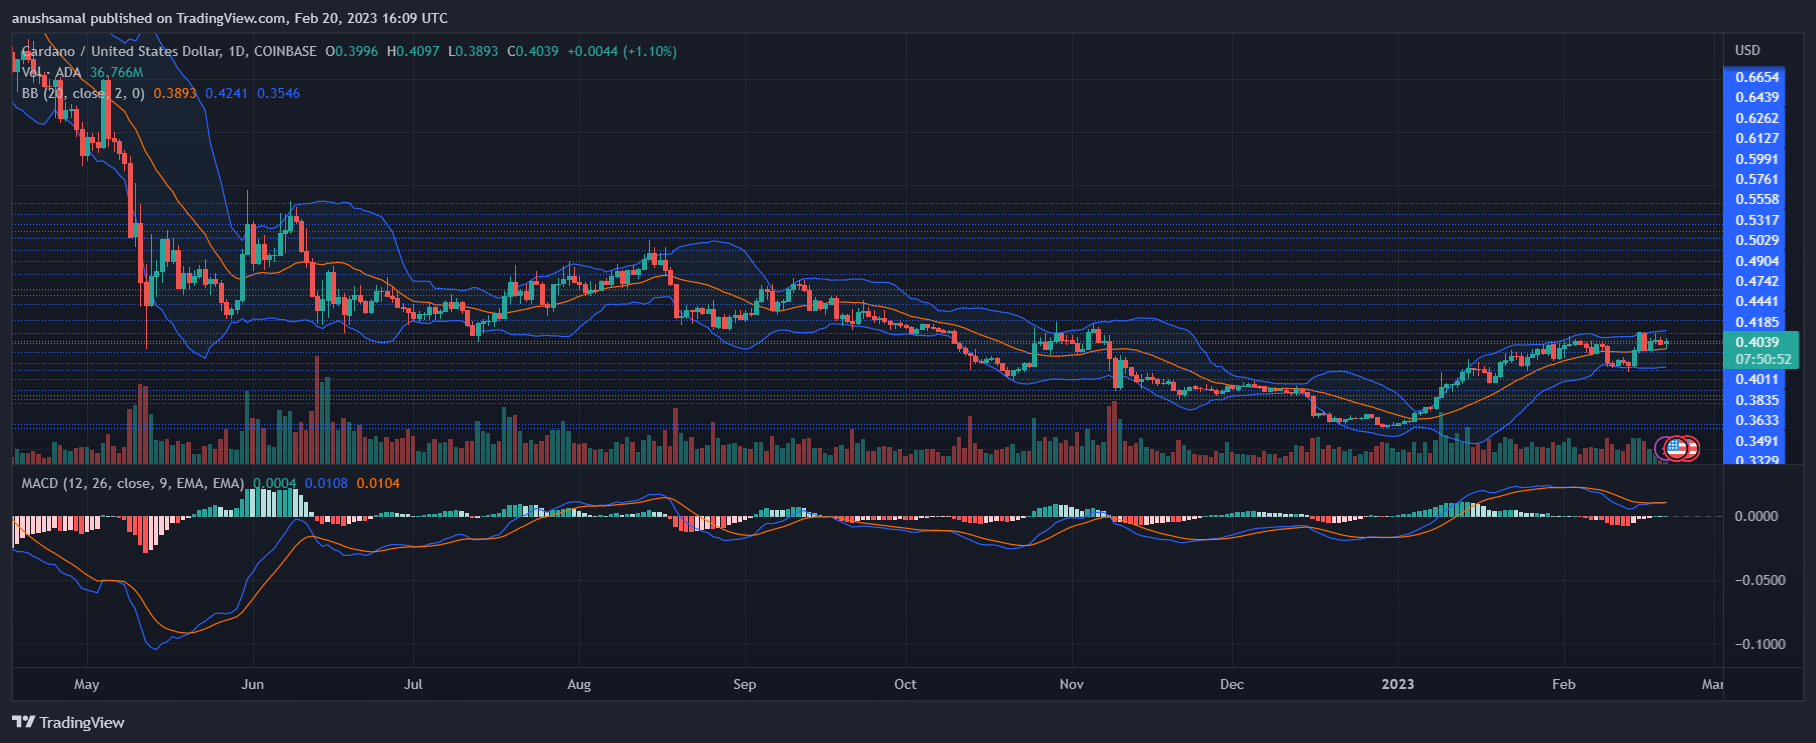Click the 0.6439 price level label
This screenshot has height=743, width=1816.
click(1757, 97)
